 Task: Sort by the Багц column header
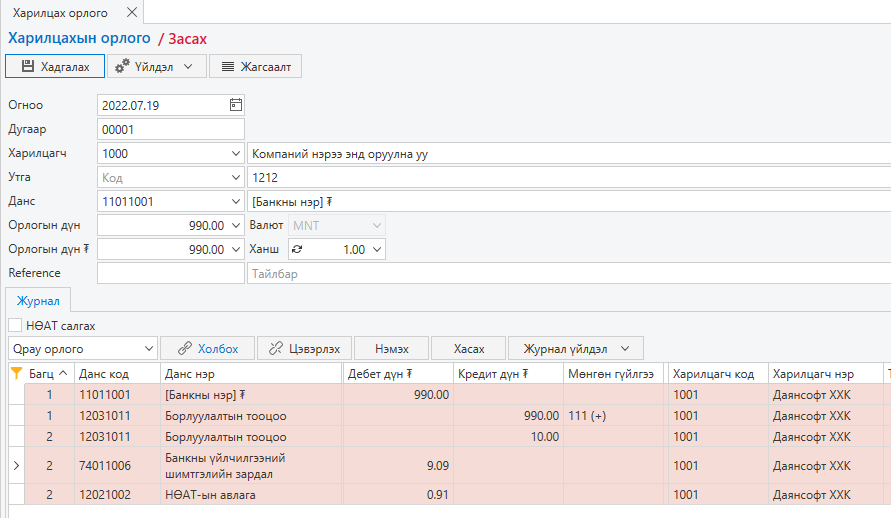coord(49,374)
